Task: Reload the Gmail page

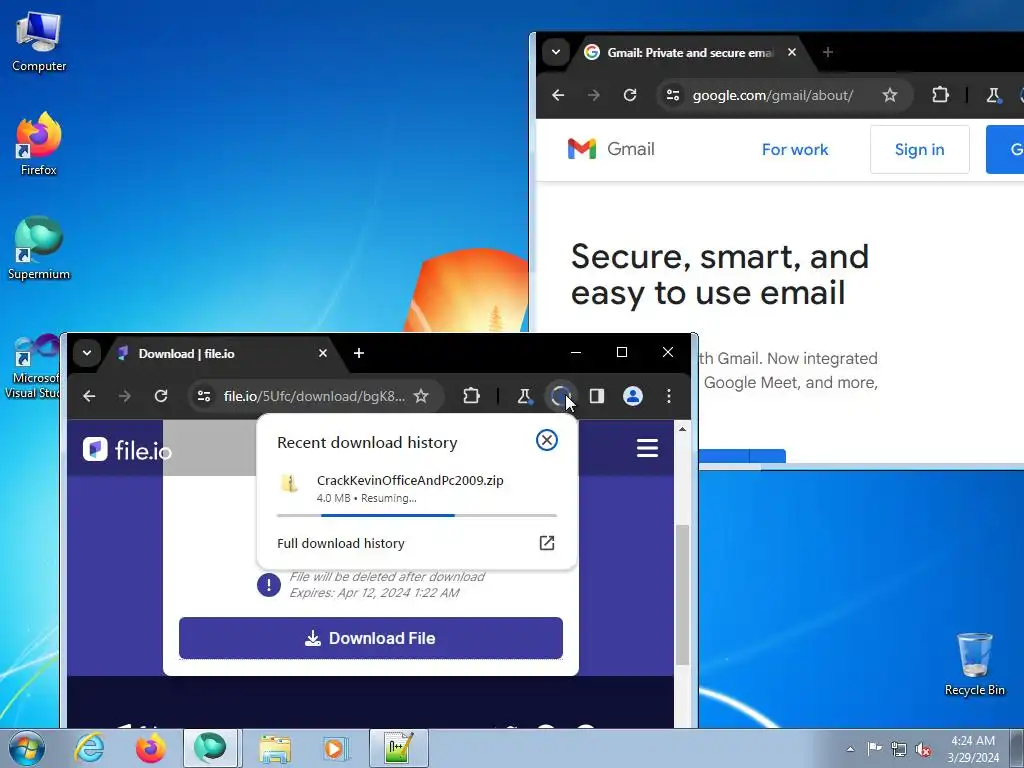Action: [630, 95]
